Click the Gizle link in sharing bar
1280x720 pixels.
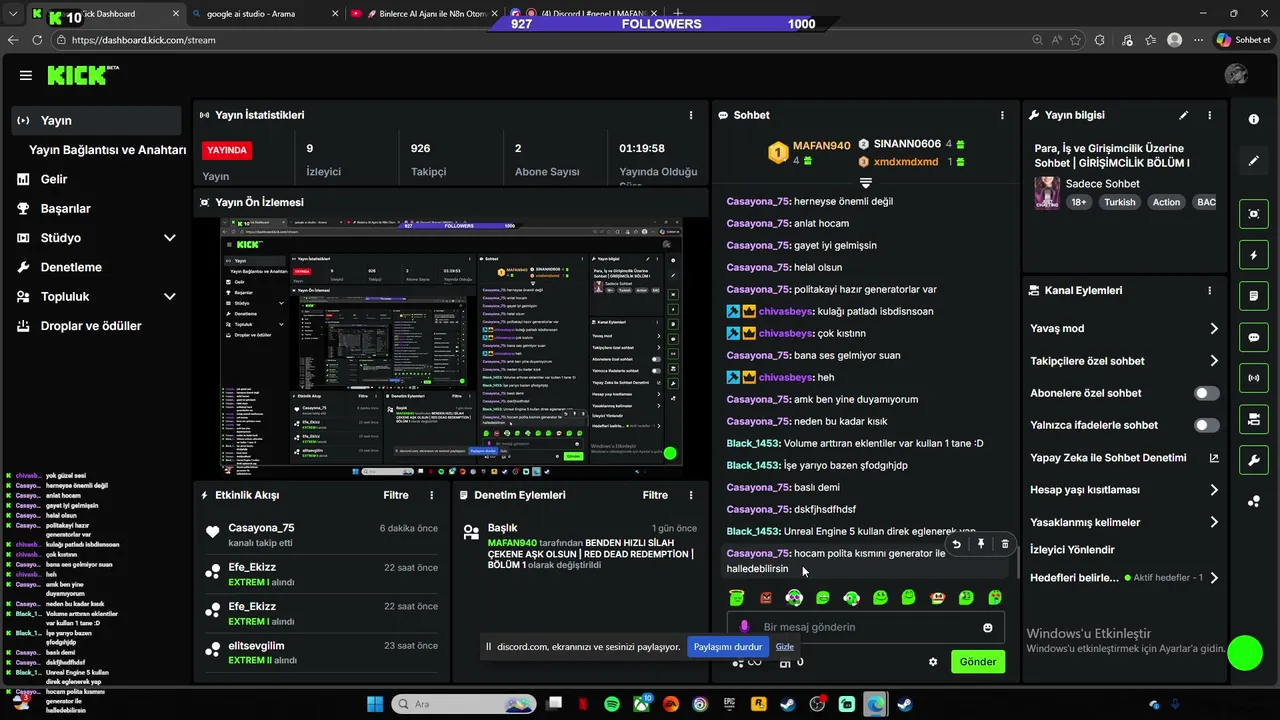pyautogui.click(x=785, y=647)
